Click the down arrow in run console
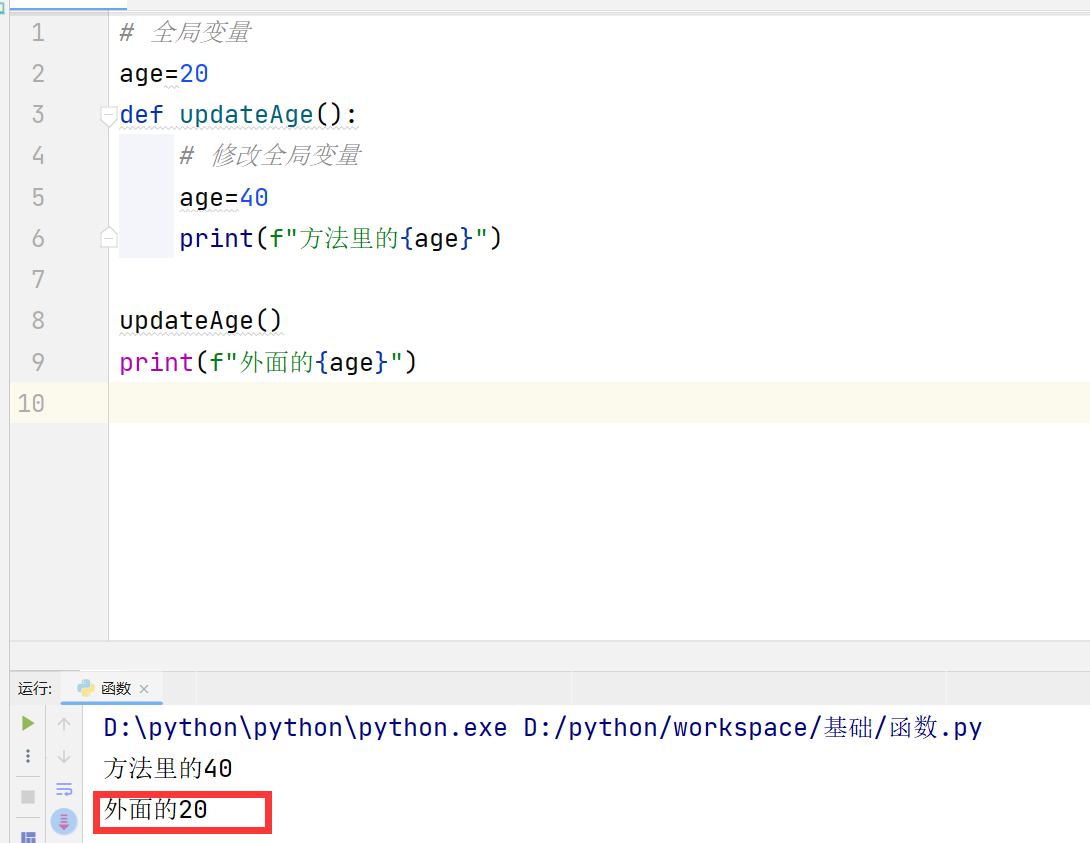Screen dimensions: 1090x843 click(64, 756)
